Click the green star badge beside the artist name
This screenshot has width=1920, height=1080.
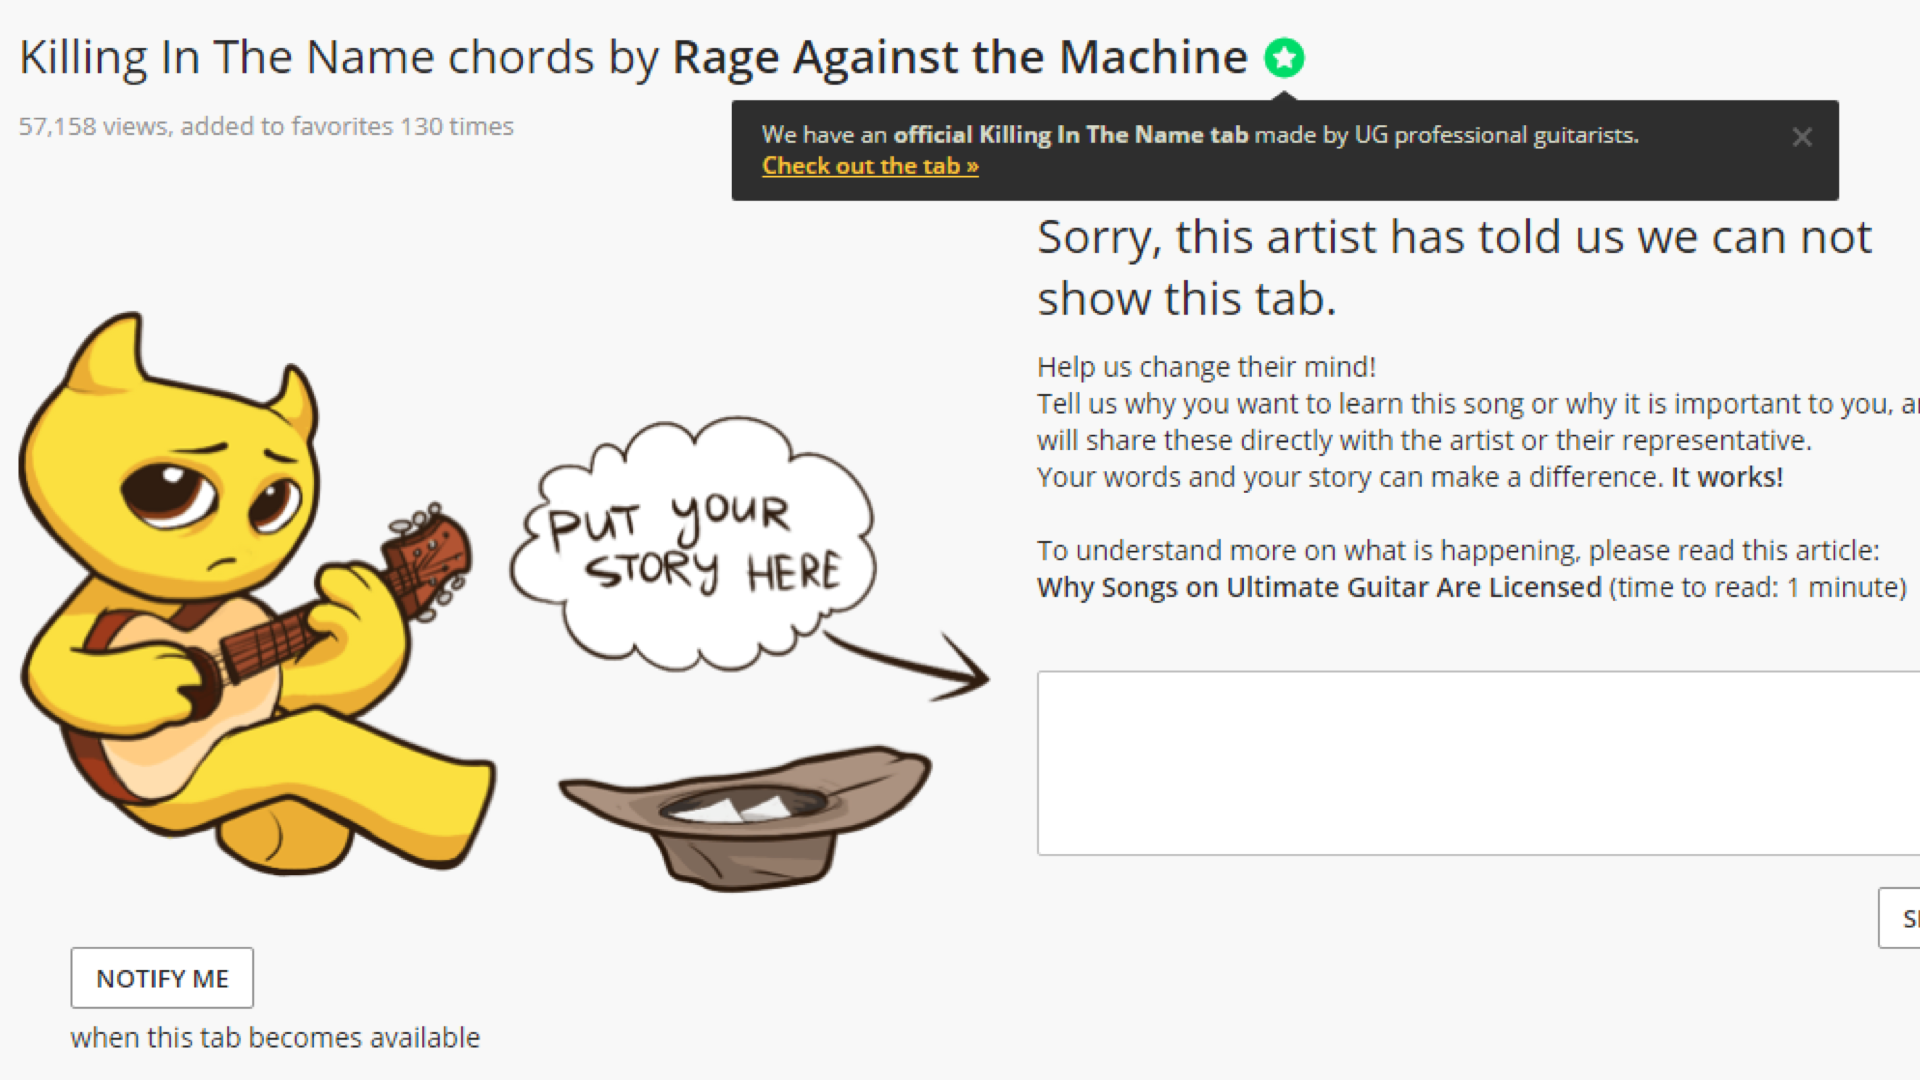tap(1284, 58)
